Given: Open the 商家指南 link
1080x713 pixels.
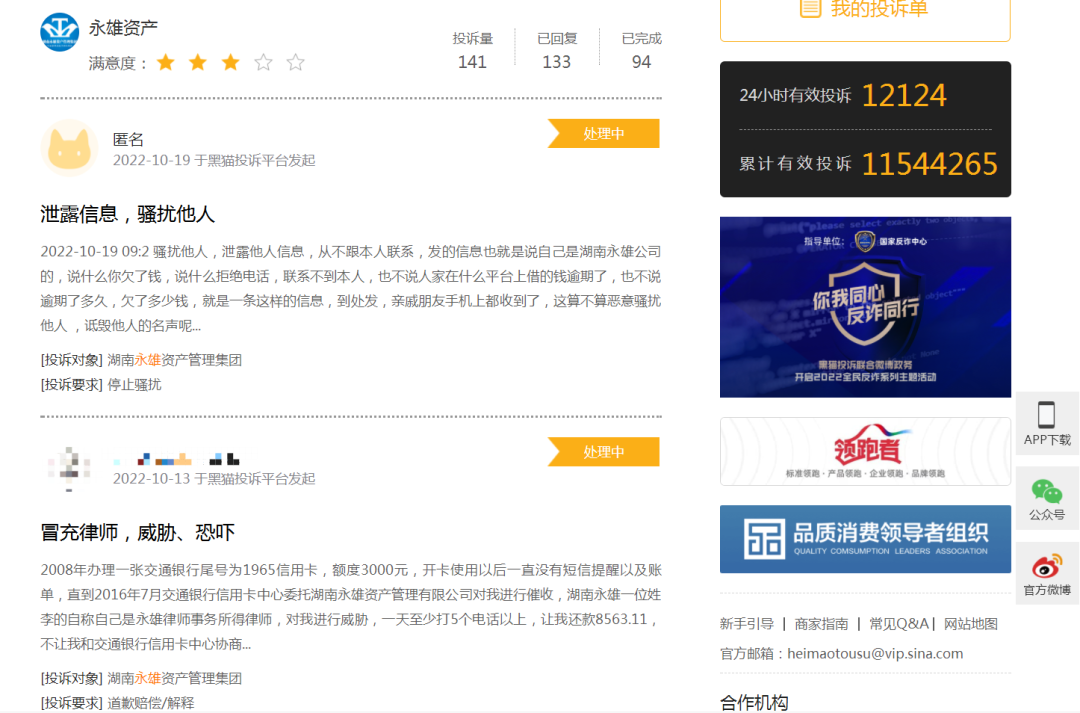Looking at the screenshot, I should pyautogui.click(x=821, y=624).
